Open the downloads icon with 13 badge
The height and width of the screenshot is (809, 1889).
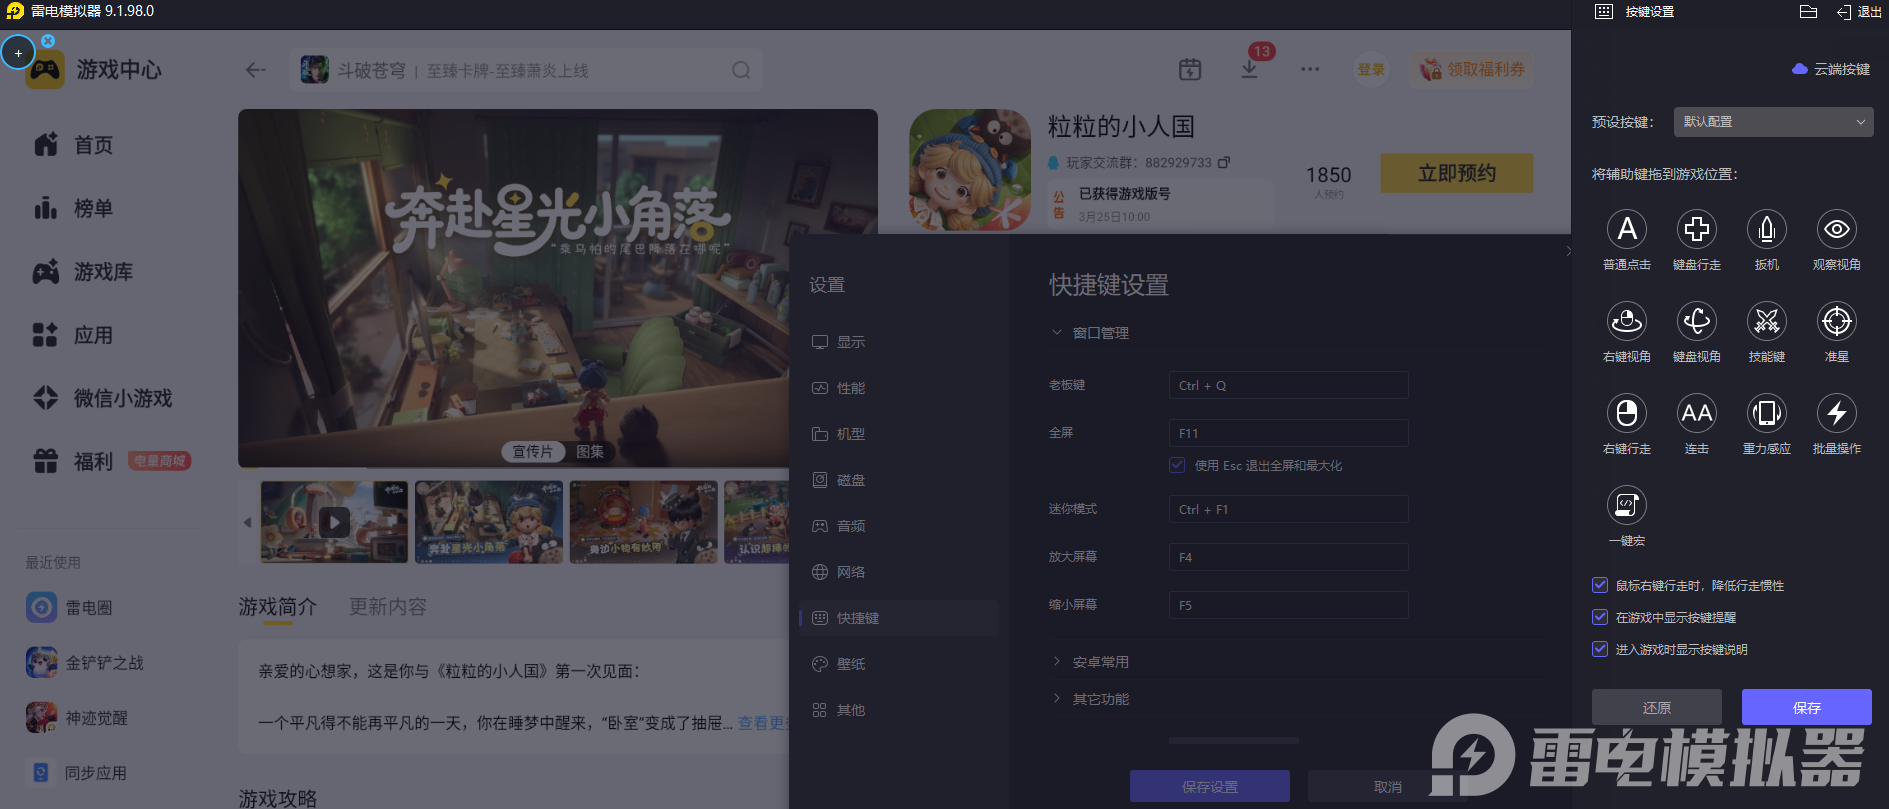(x=1250, y=69)
